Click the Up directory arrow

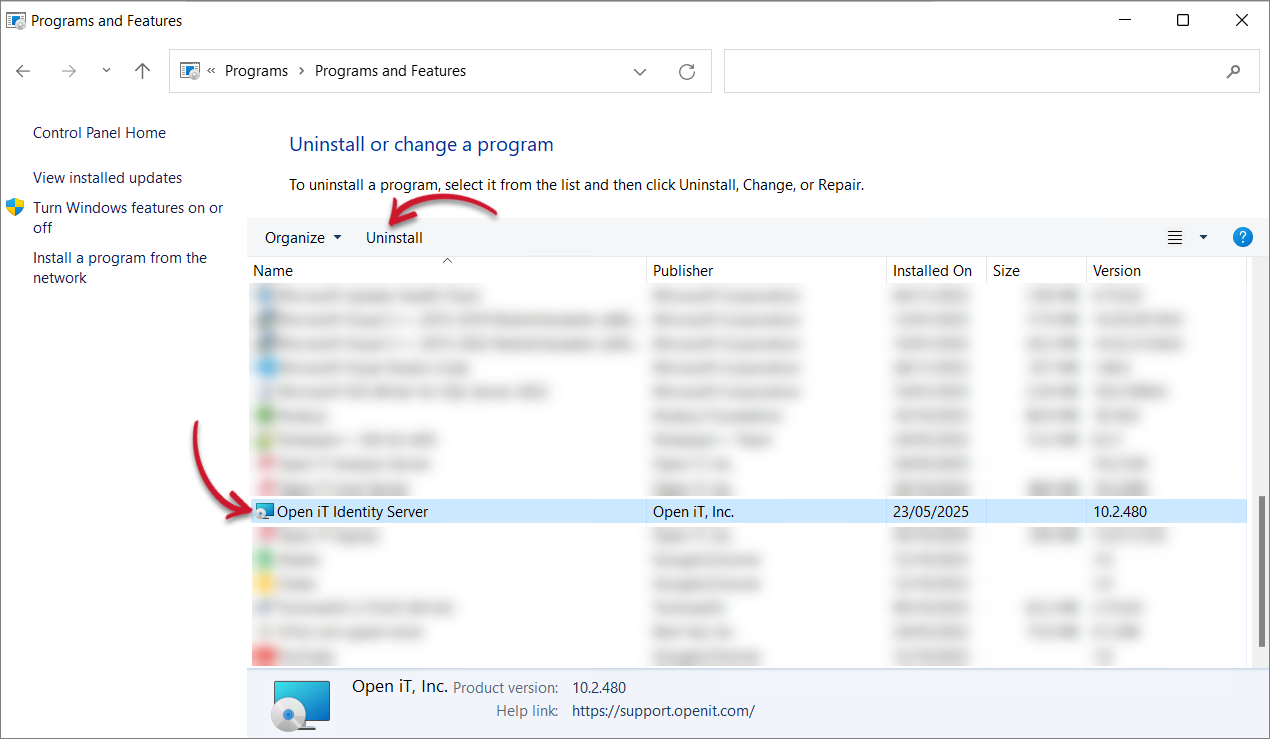(x=142, y=71)
